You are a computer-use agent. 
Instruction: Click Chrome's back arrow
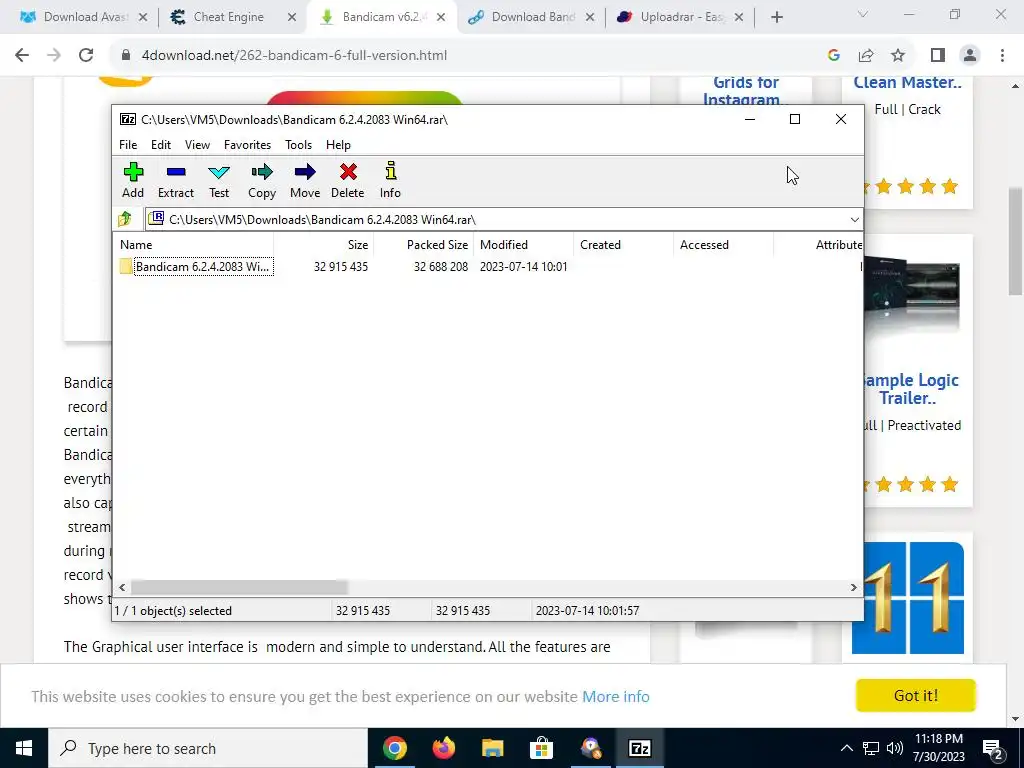[22, 56]
